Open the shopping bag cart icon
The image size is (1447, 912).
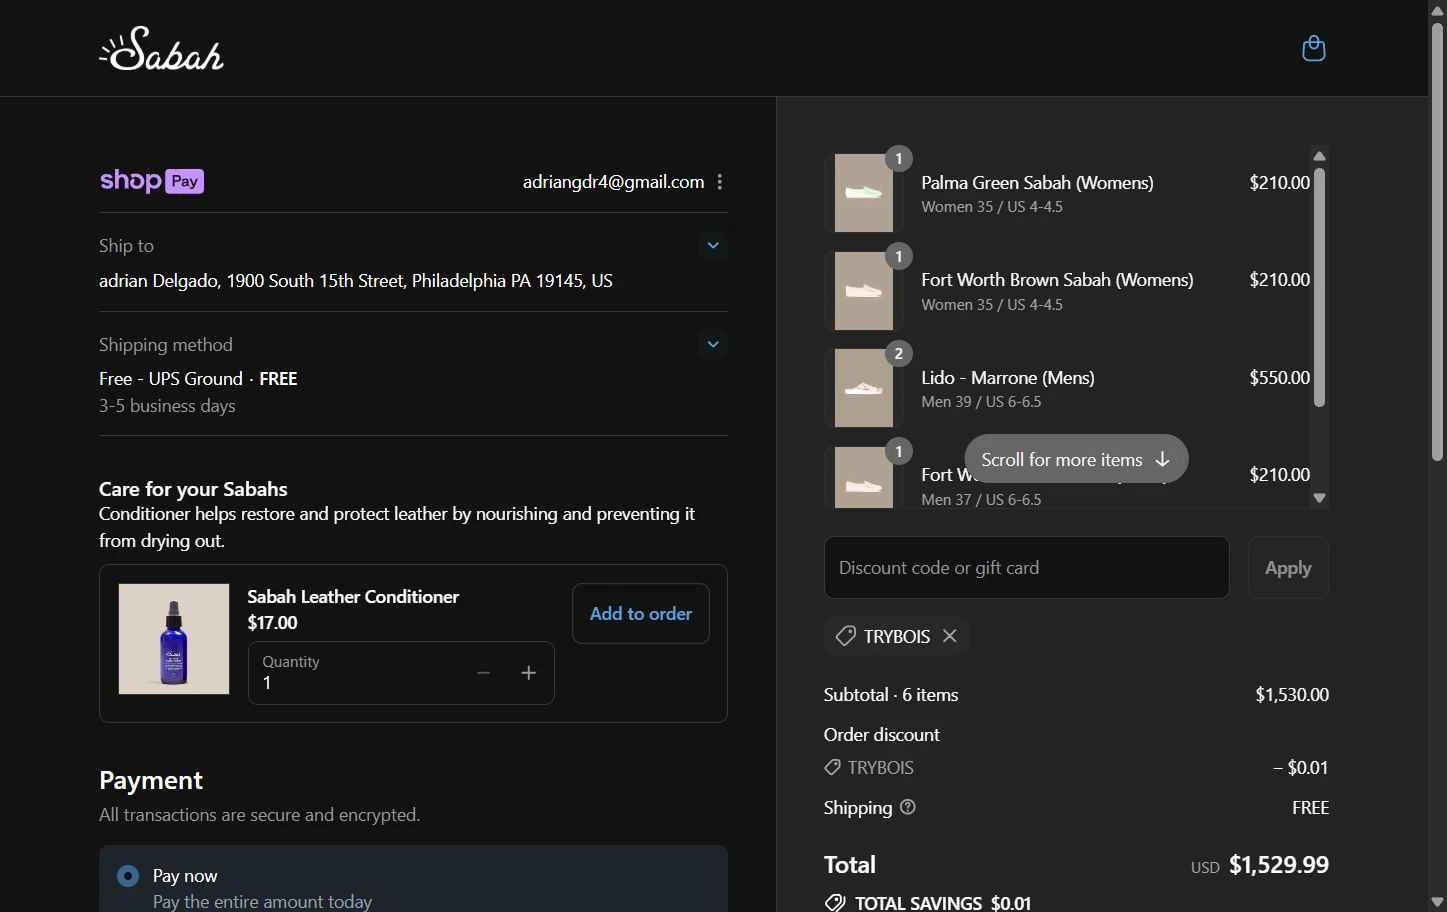pyautogui.click(x=1313, y=48)
